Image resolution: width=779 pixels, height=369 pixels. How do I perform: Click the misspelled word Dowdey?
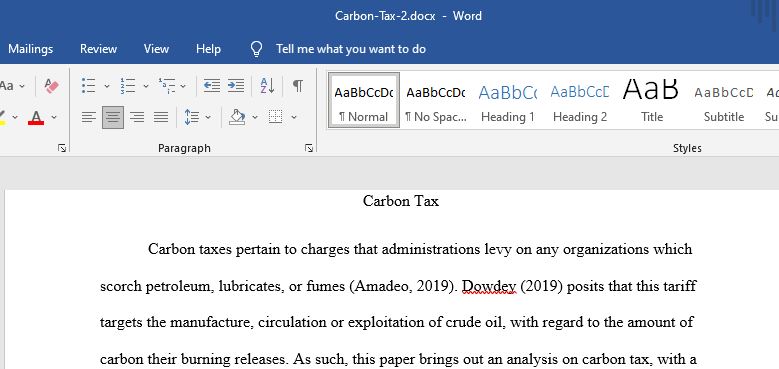pos(489,287)
